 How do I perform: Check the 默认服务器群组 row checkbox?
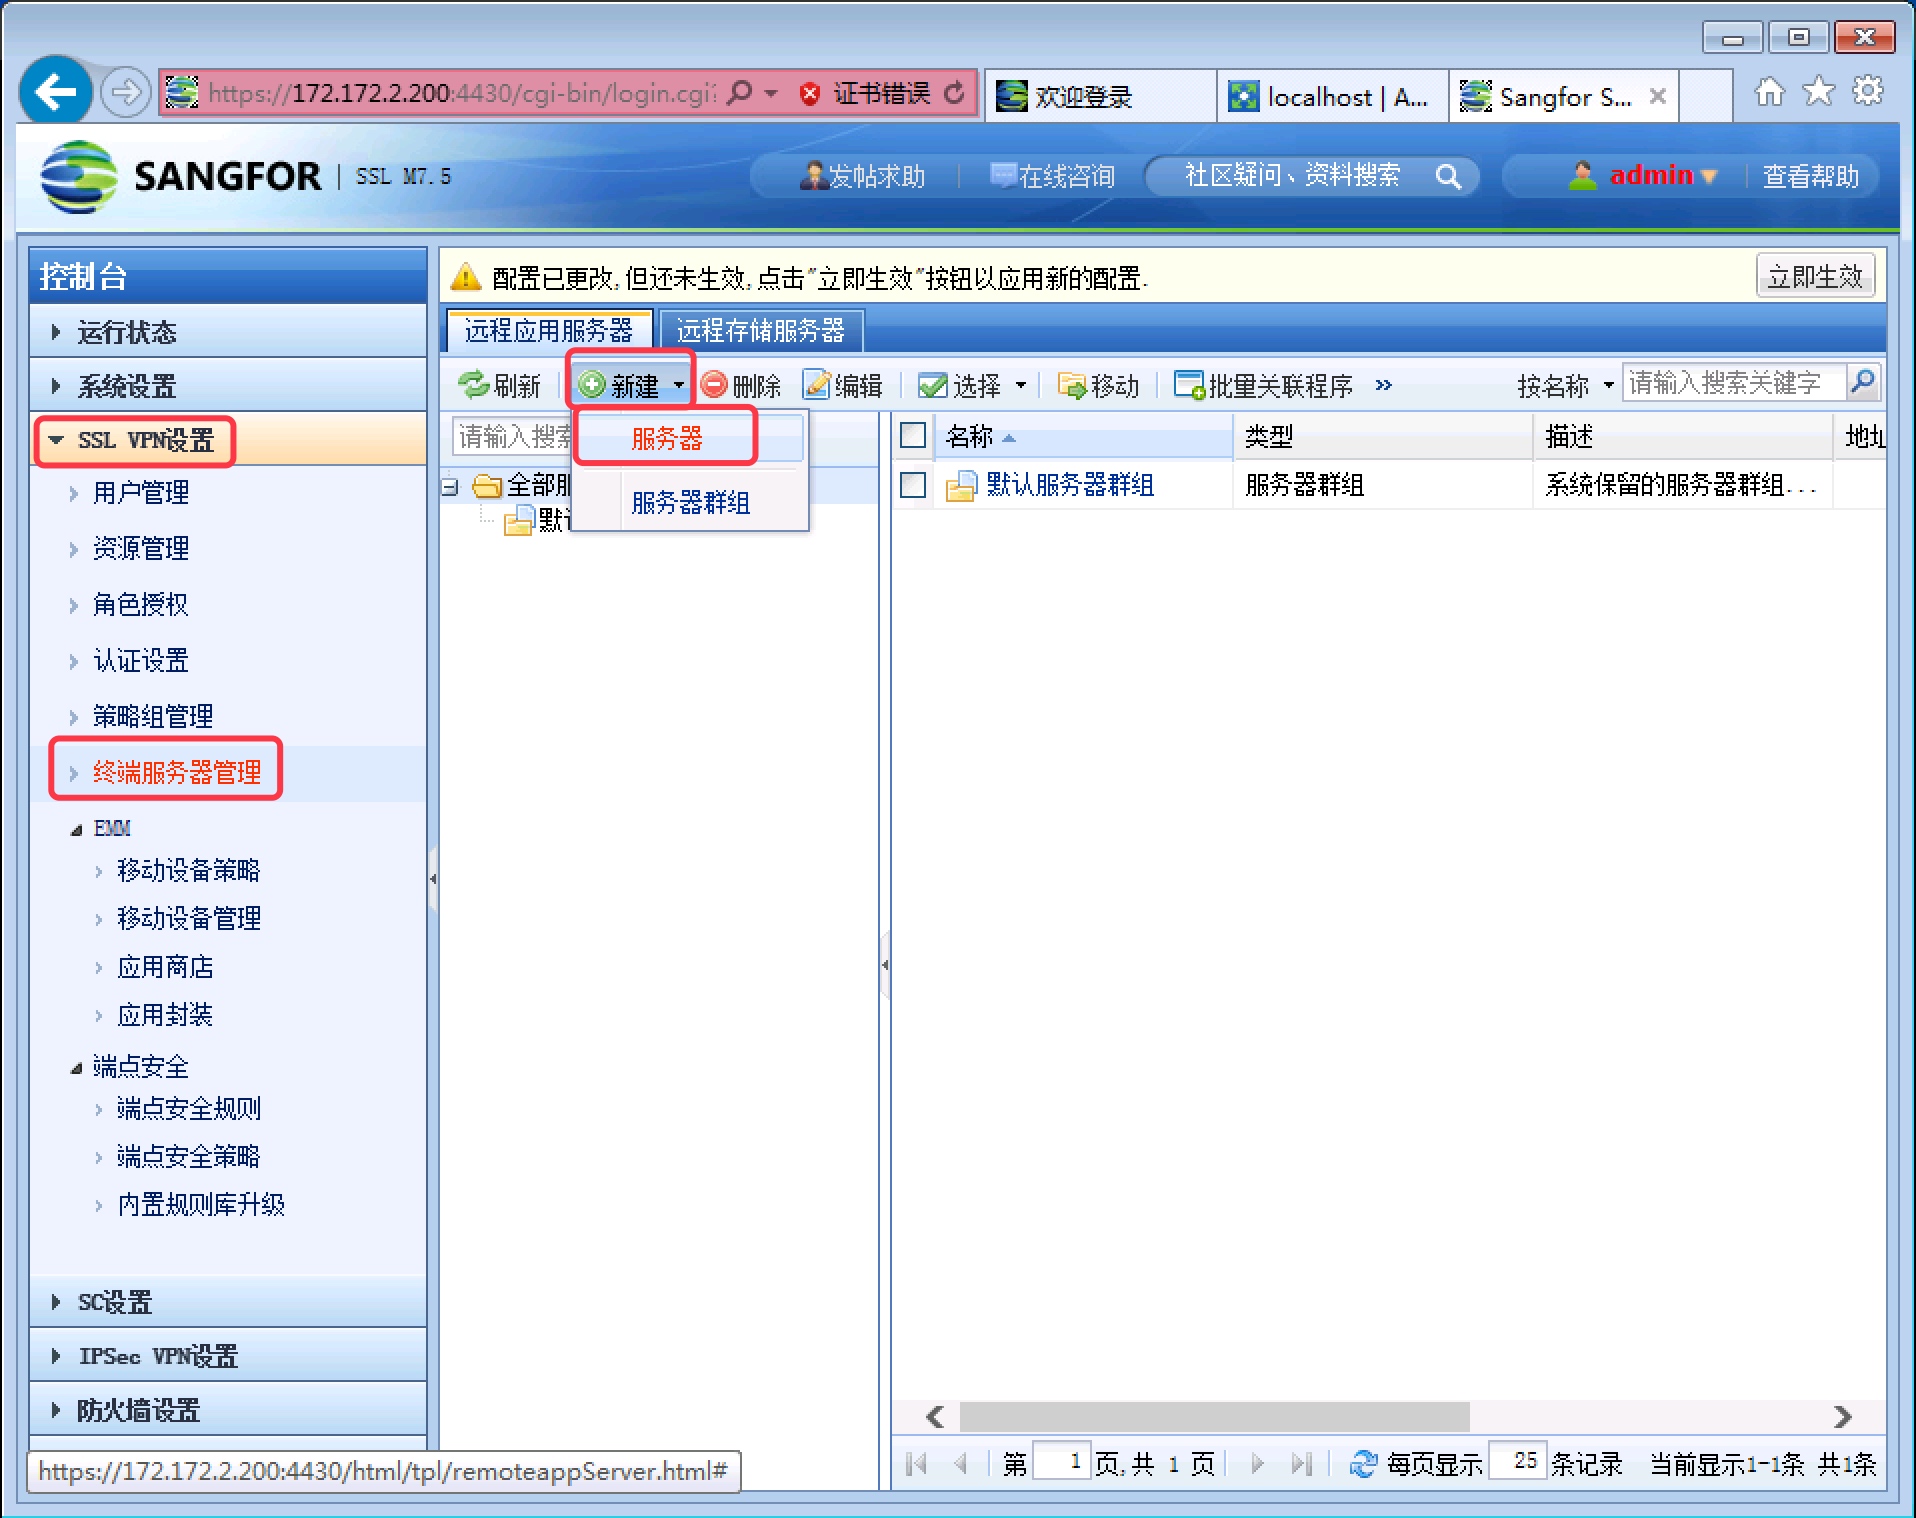[x=913, y=485]
